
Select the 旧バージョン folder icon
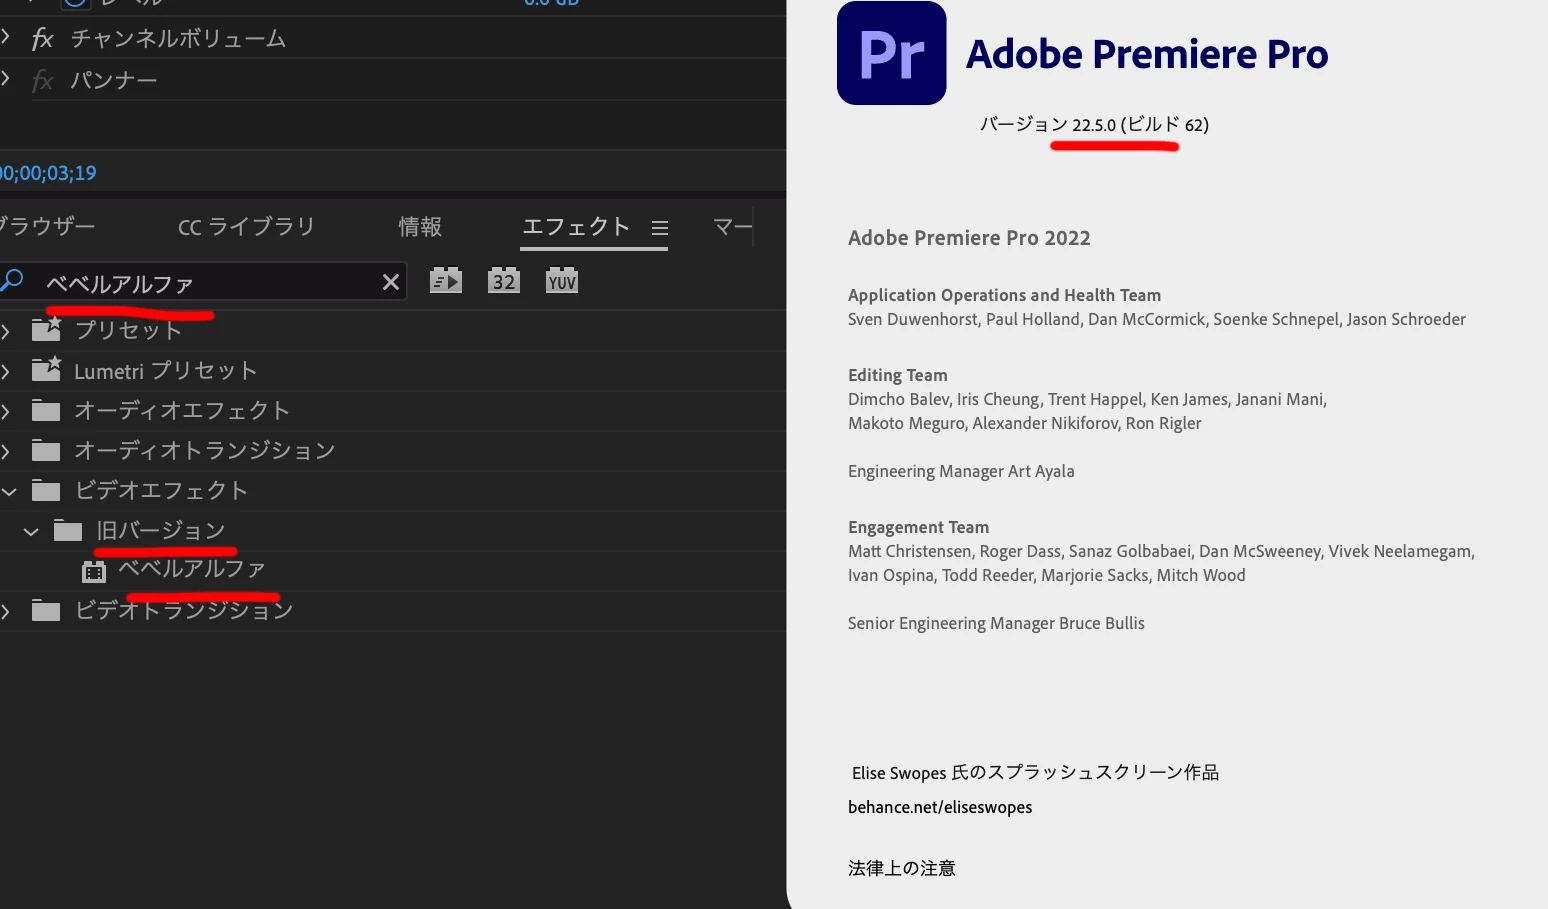[68, 530]
